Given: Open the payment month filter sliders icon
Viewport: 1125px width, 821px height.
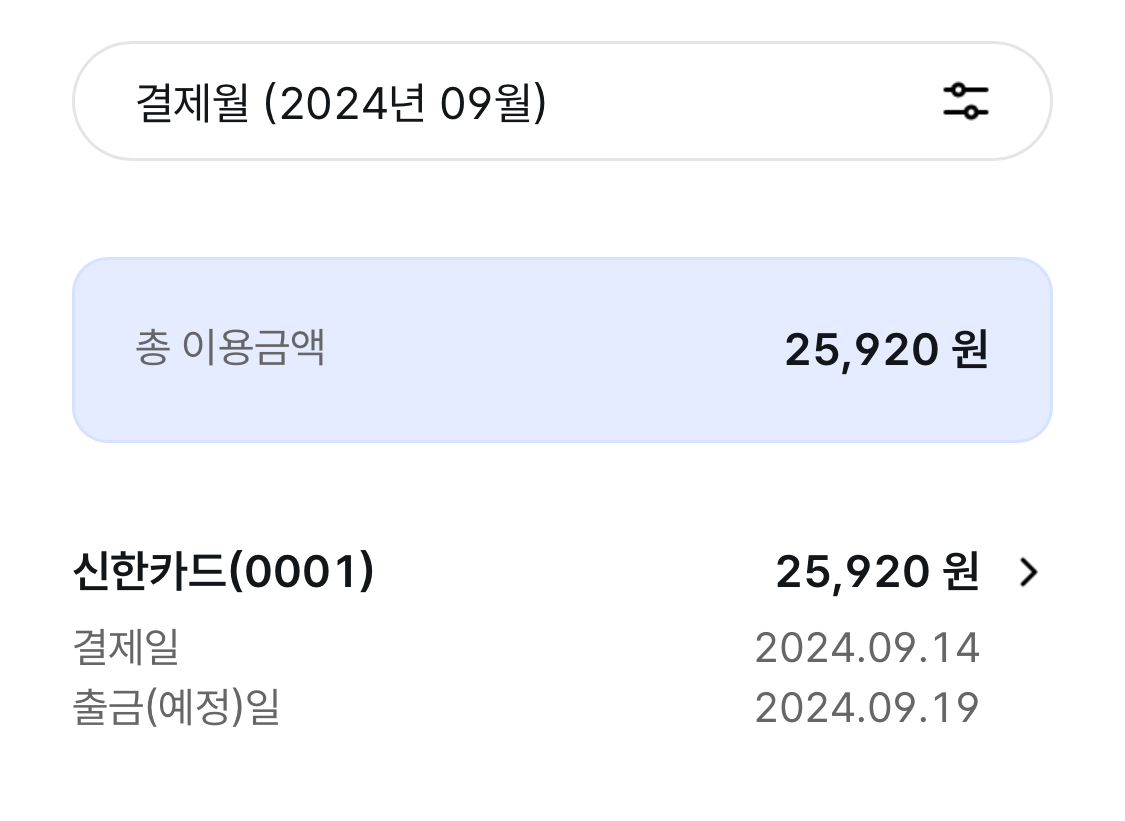Looking at the screenshot, I should pyautogui.click(x=965, y=101).
